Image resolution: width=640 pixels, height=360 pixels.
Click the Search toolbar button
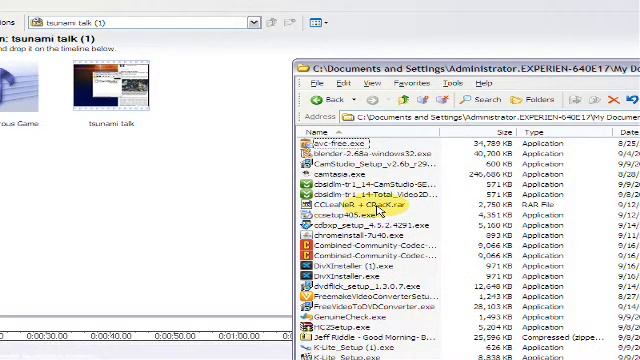tap(480, 100)
